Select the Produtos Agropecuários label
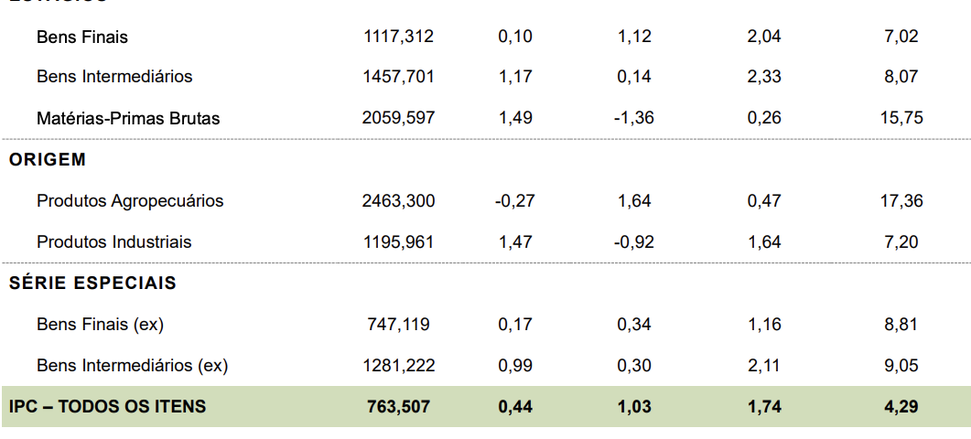The width and height of the screenshot is (971, 439). click(130, 201)
